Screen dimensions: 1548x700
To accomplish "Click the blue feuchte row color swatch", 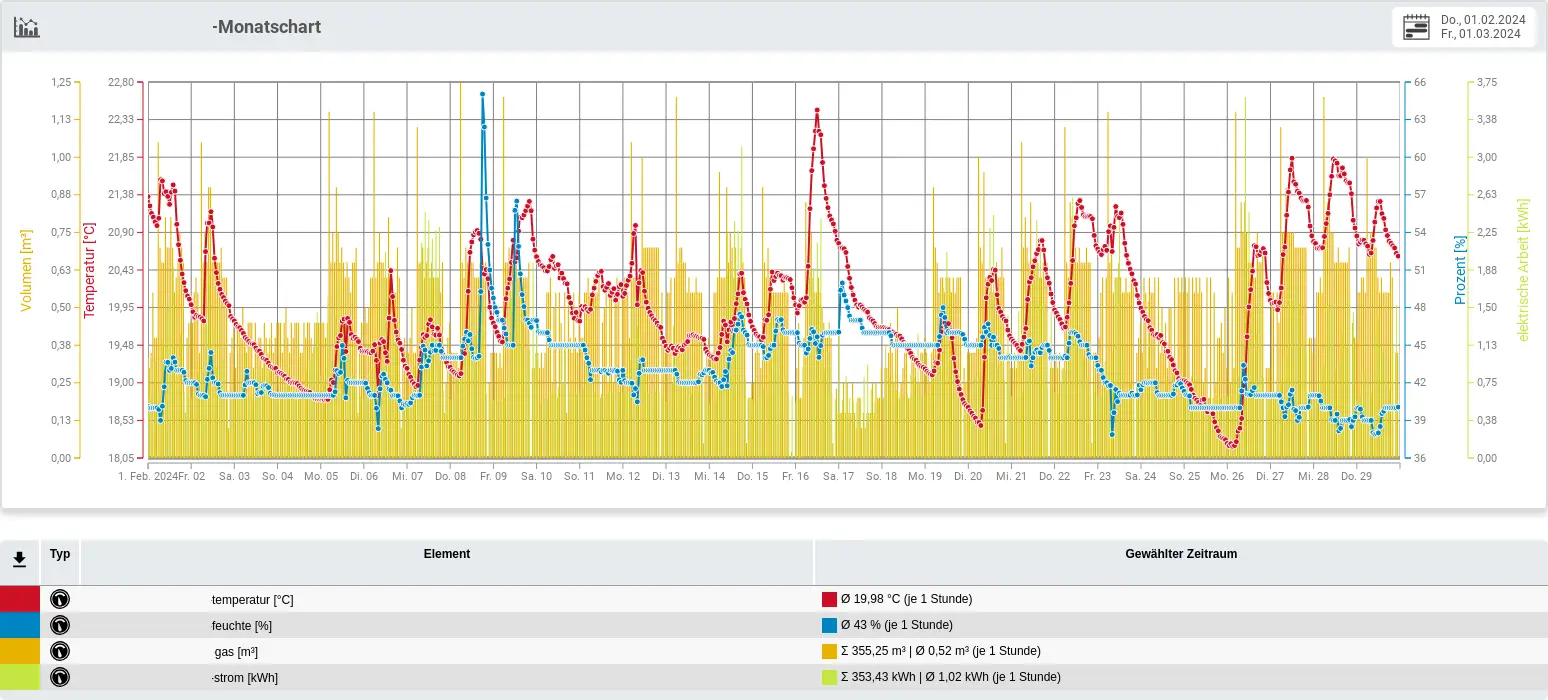I will tap(20, 625).
